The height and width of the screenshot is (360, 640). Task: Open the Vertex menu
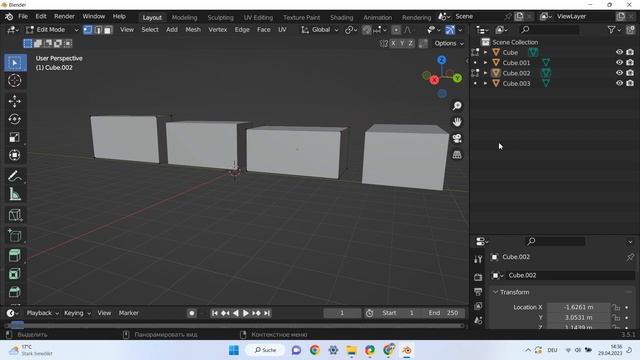218,30
